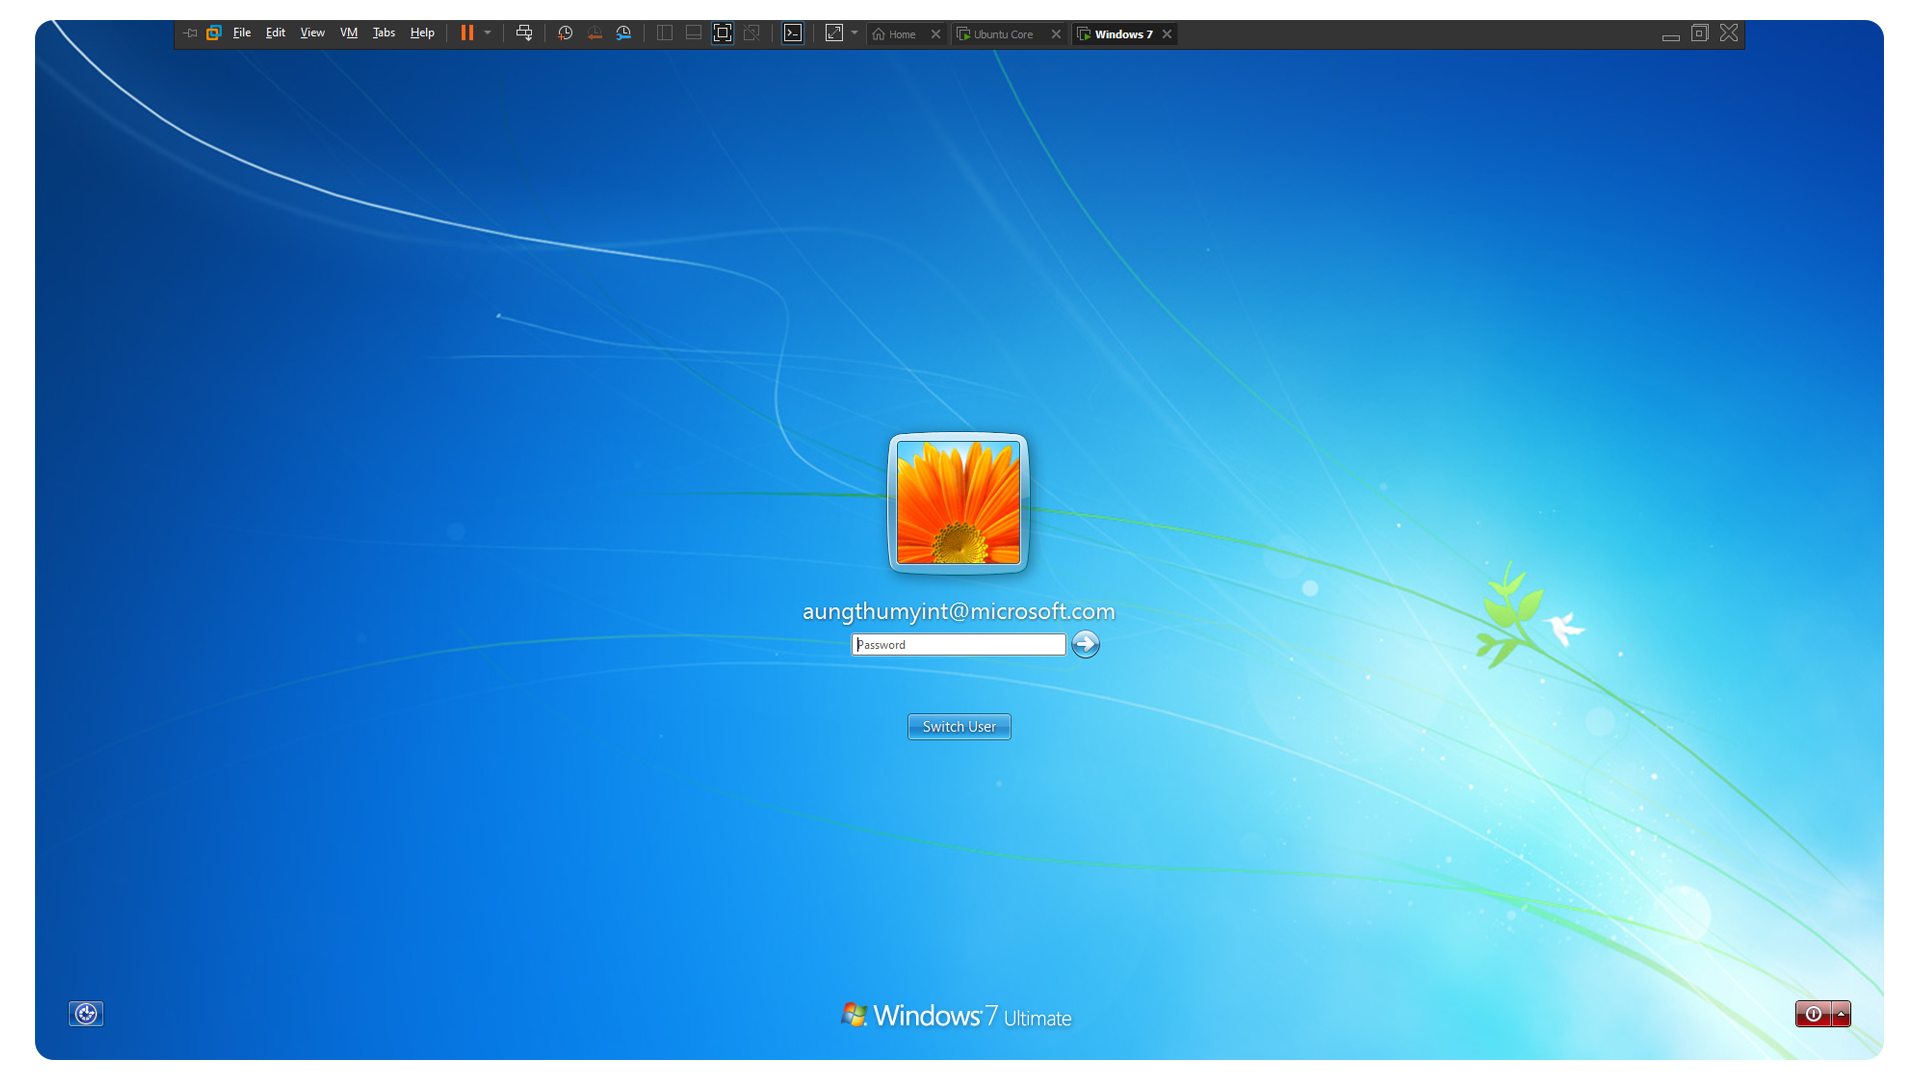The height and width of the screenshot is (1080, 1920).
Task: Click the aungthumyint@microsoft.com username text
Action: 959,611
